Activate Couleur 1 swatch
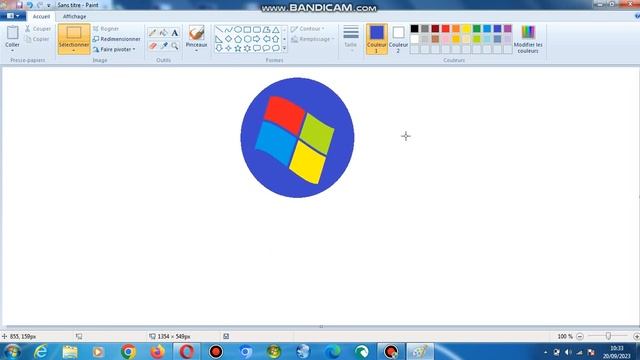640x360 pixels. pyautogui.click(x=377, y=39)
